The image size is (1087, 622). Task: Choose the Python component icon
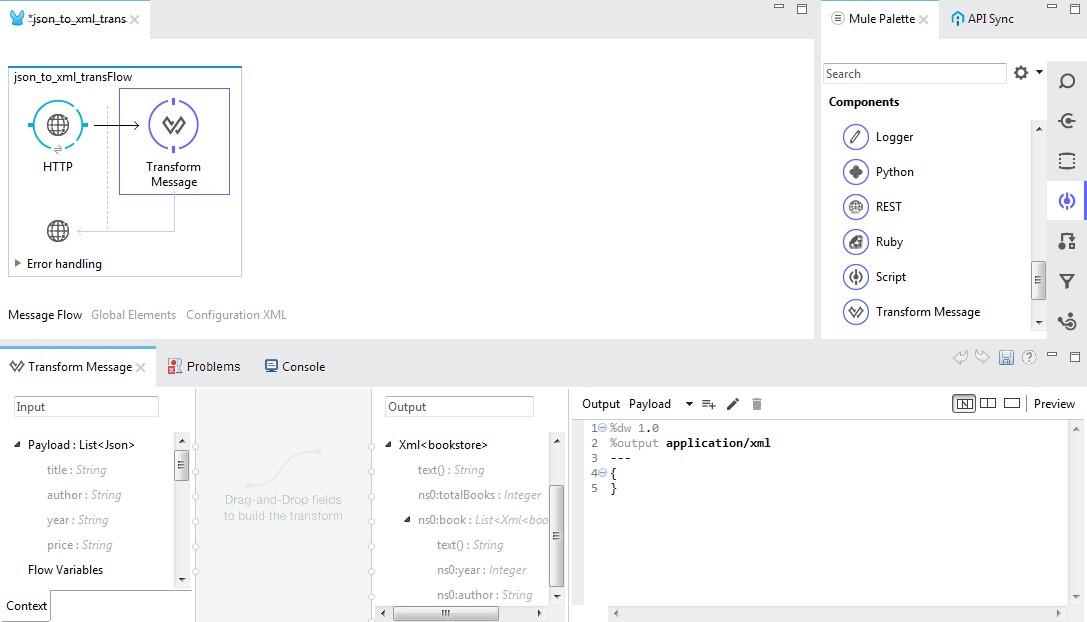[855, 172]
